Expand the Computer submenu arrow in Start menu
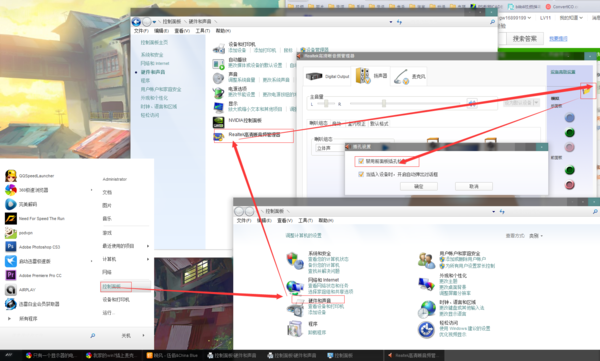Viewport: 600px width, 361px height. click(148, 259)
